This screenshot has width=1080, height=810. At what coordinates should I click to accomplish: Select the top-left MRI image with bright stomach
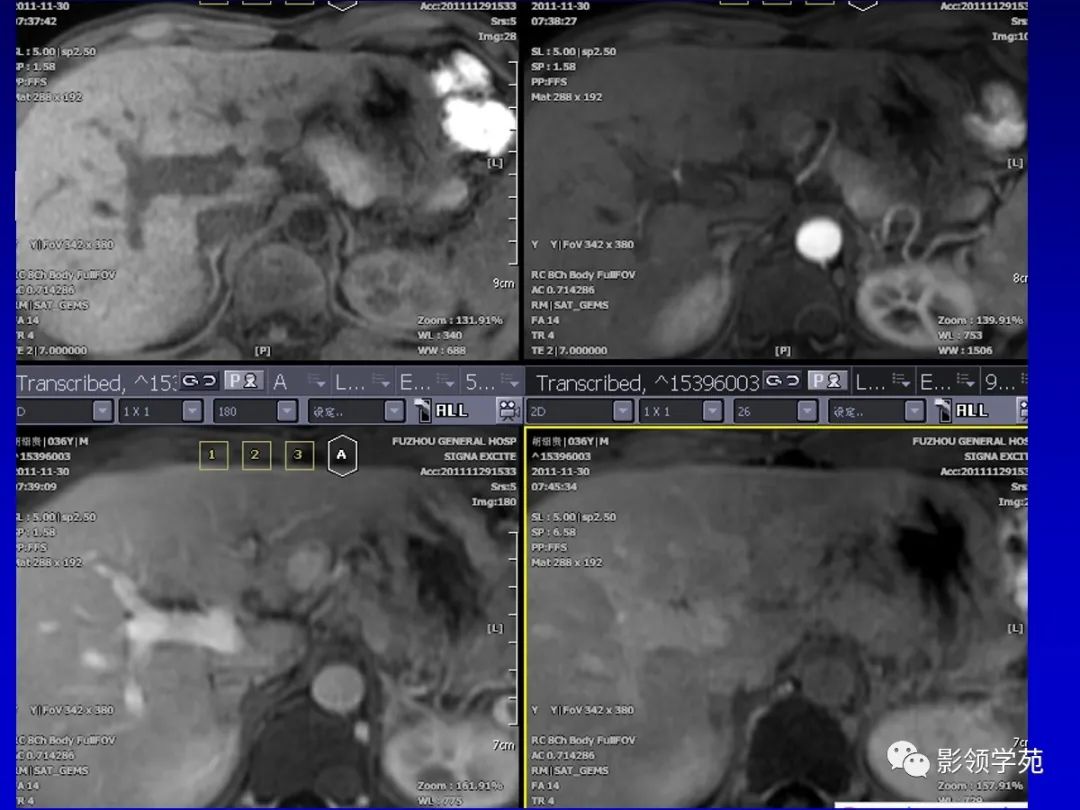click(267, 180)
